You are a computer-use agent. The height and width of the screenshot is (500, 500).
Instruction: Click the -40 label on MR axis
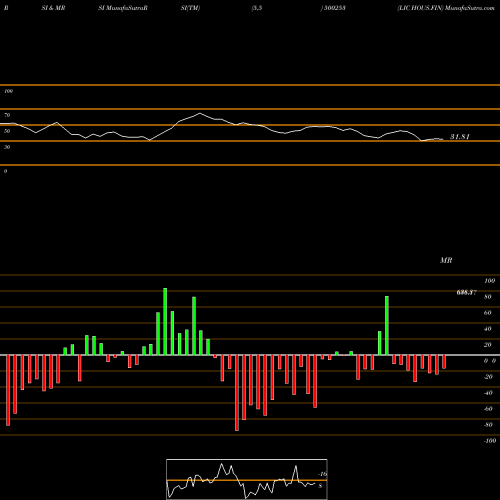488,393
